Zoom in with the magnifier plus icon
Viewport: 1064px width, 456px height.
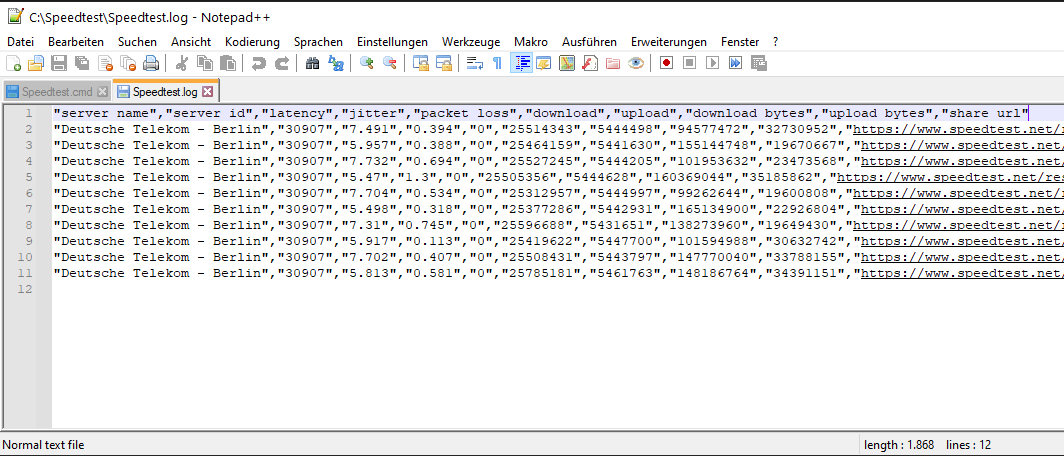(x=367, y=64)
